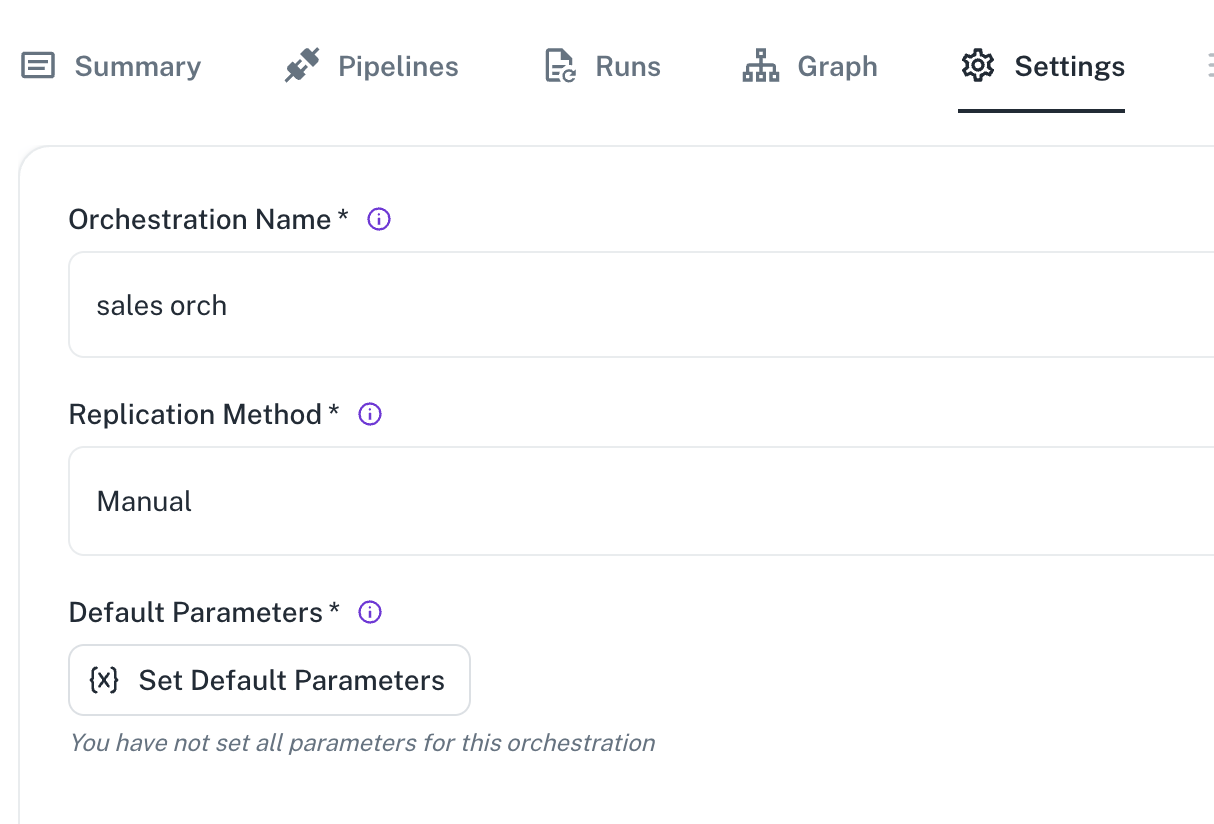1214x824 pixels.
Task: Show info for Orchestration Name
Action: [379, 219]
